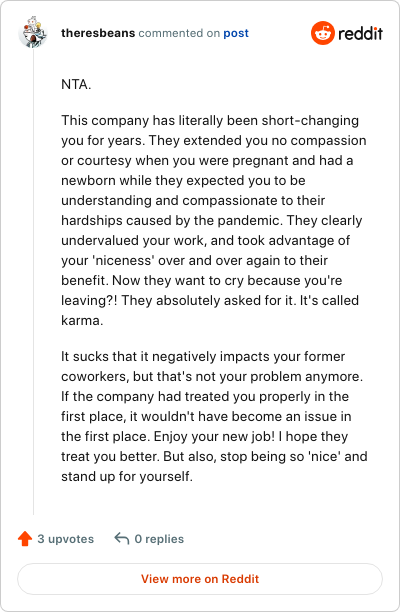Open "View more on Reddit" button
The height and width of the screenshot is (612, 400).
[200, 579]
